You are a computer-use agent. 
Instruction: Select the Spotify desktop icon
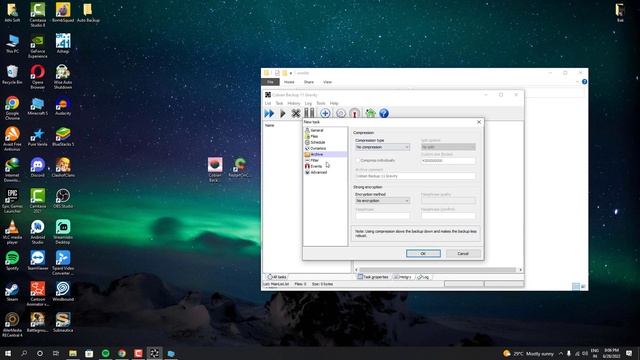[12, 261]
